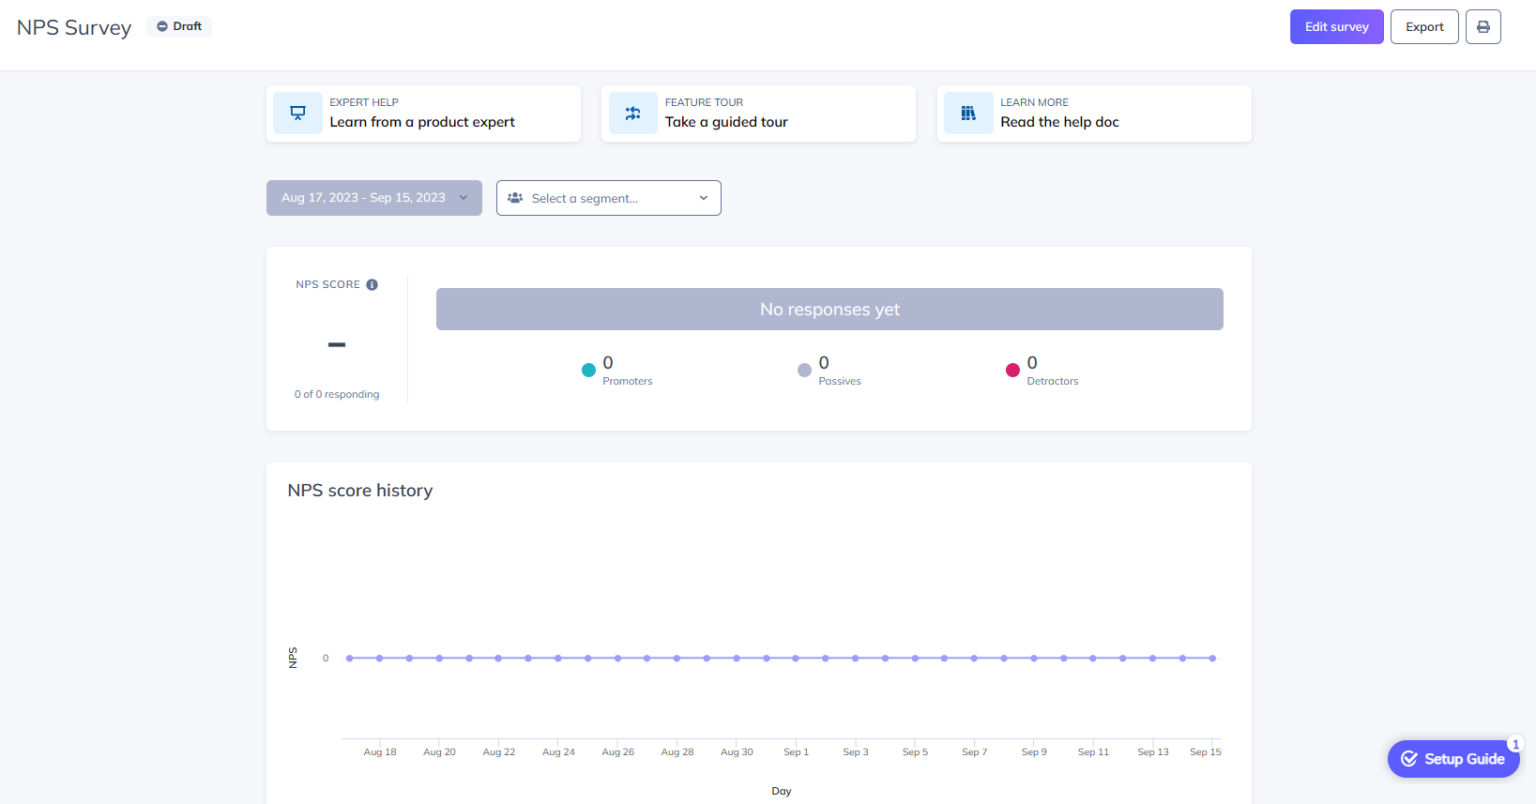This screenshot has width=1536, height=804.
Task: Toggle the Passives legend dot
Action: click(804, 369)
